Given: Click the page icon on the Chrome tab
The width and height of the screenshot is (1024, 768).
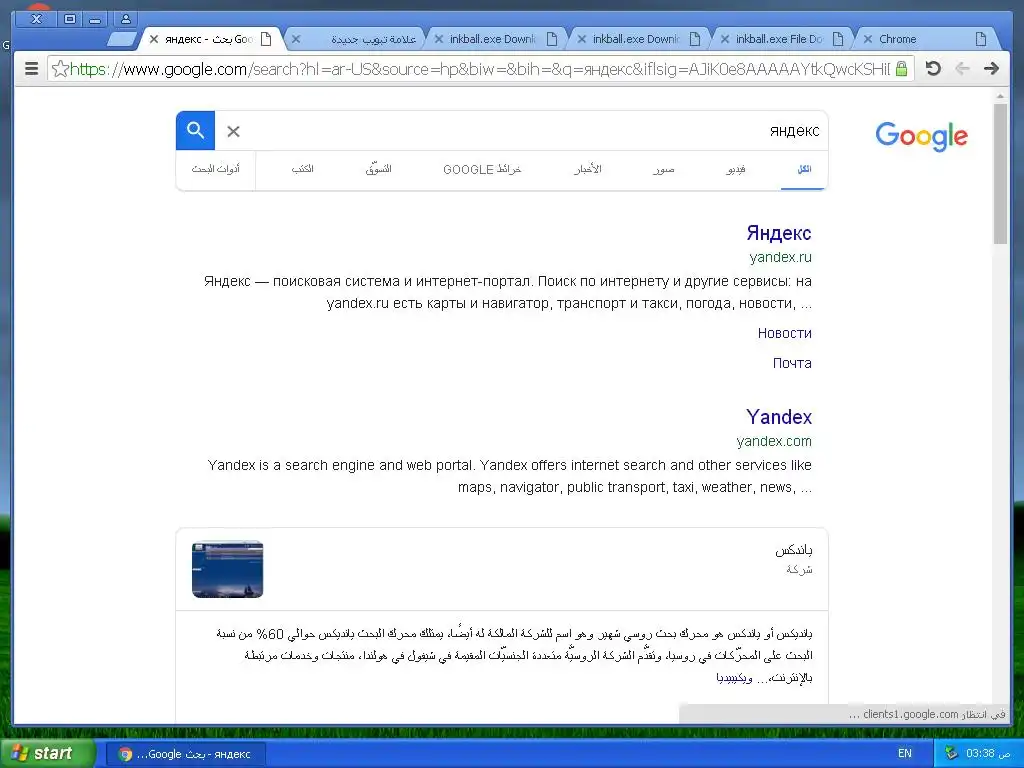Looking at the screenshot, I should [980, 39].
